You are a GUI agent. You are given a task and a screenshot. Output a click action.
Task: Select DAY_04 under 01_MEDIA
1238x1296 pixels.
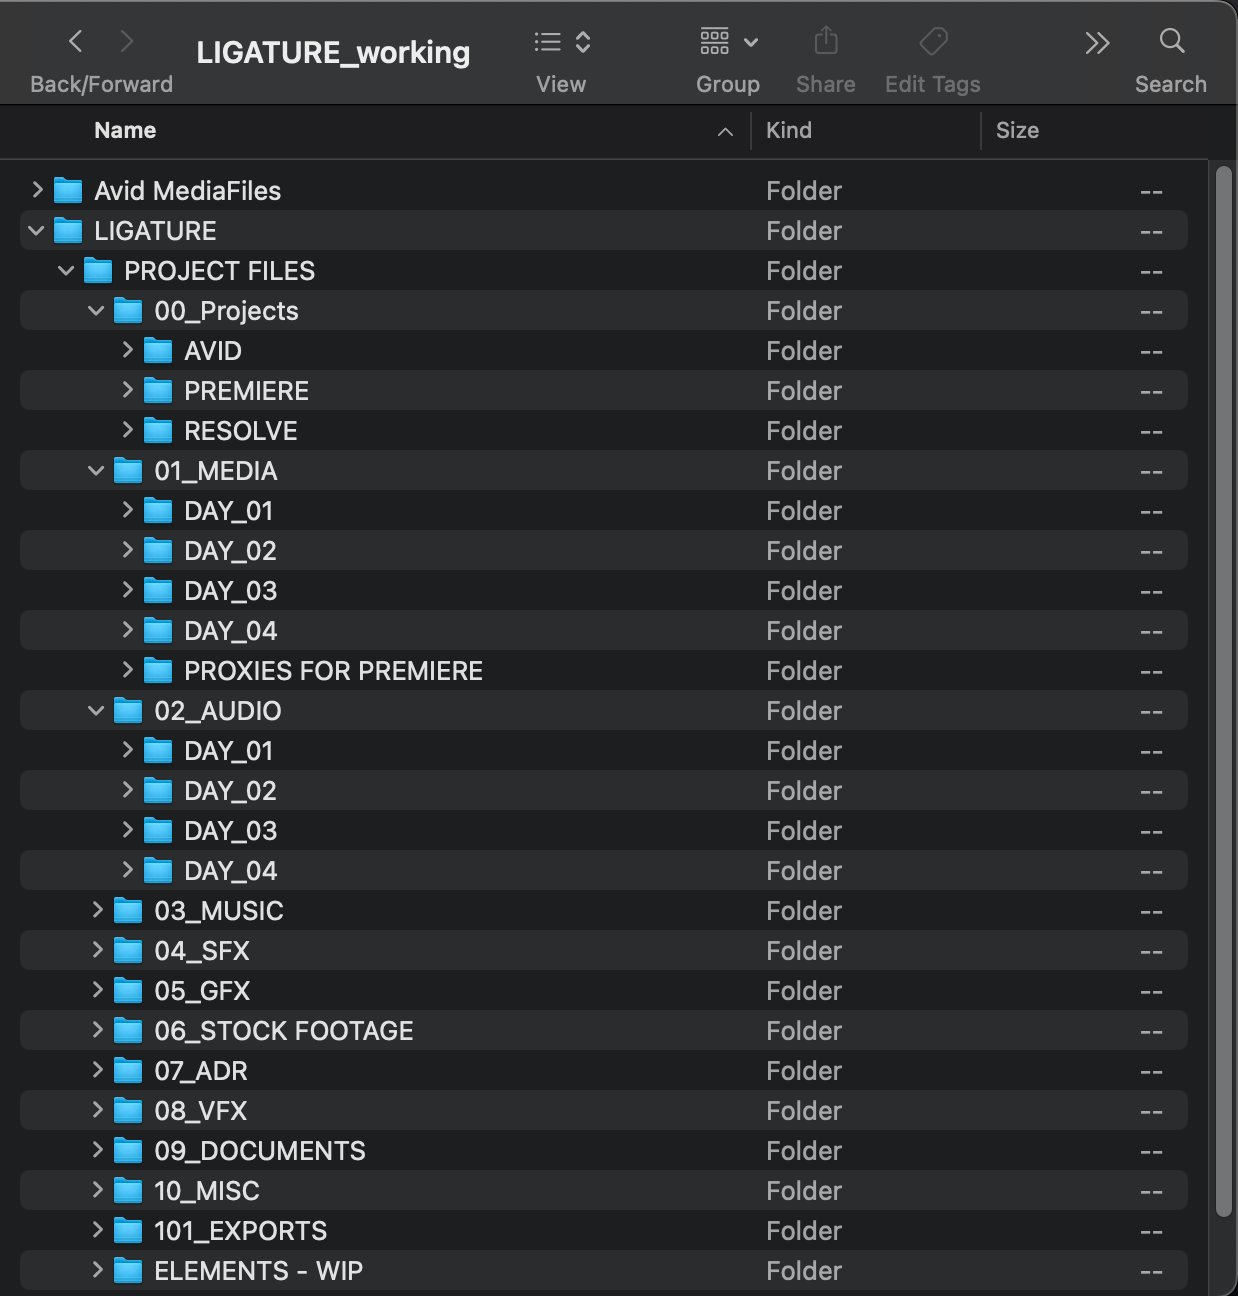click(603, 630)
